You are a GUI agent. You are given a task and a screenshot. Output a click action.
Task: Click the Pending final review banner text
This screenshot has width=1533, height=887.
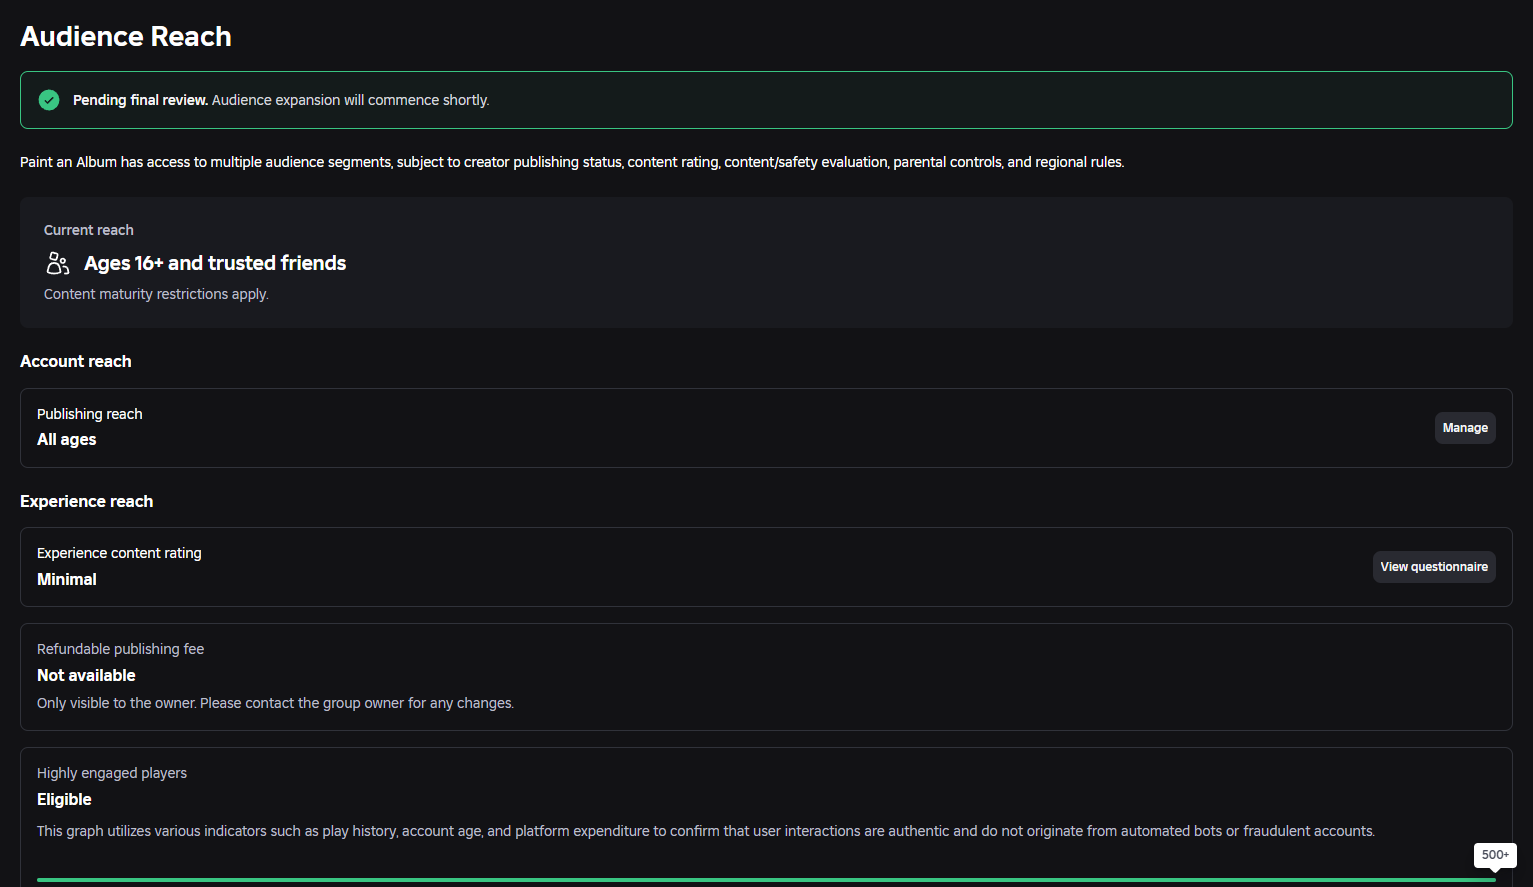(x=281, y=100)
